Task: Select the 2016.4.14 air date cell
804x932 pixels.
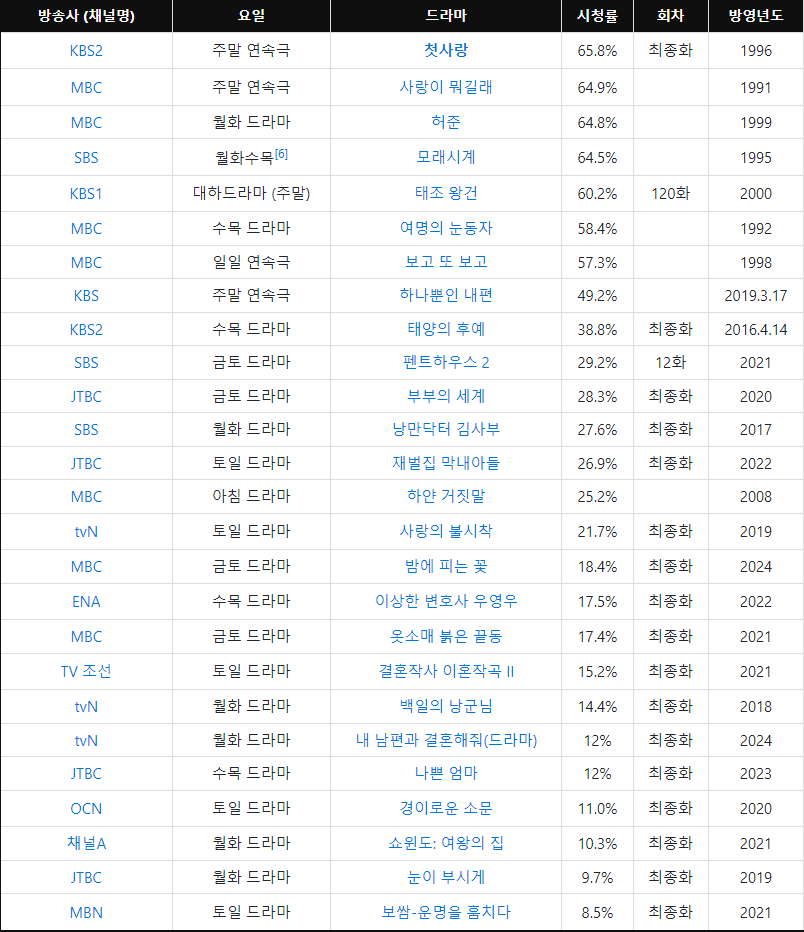Action: click(x=756, y=330)
